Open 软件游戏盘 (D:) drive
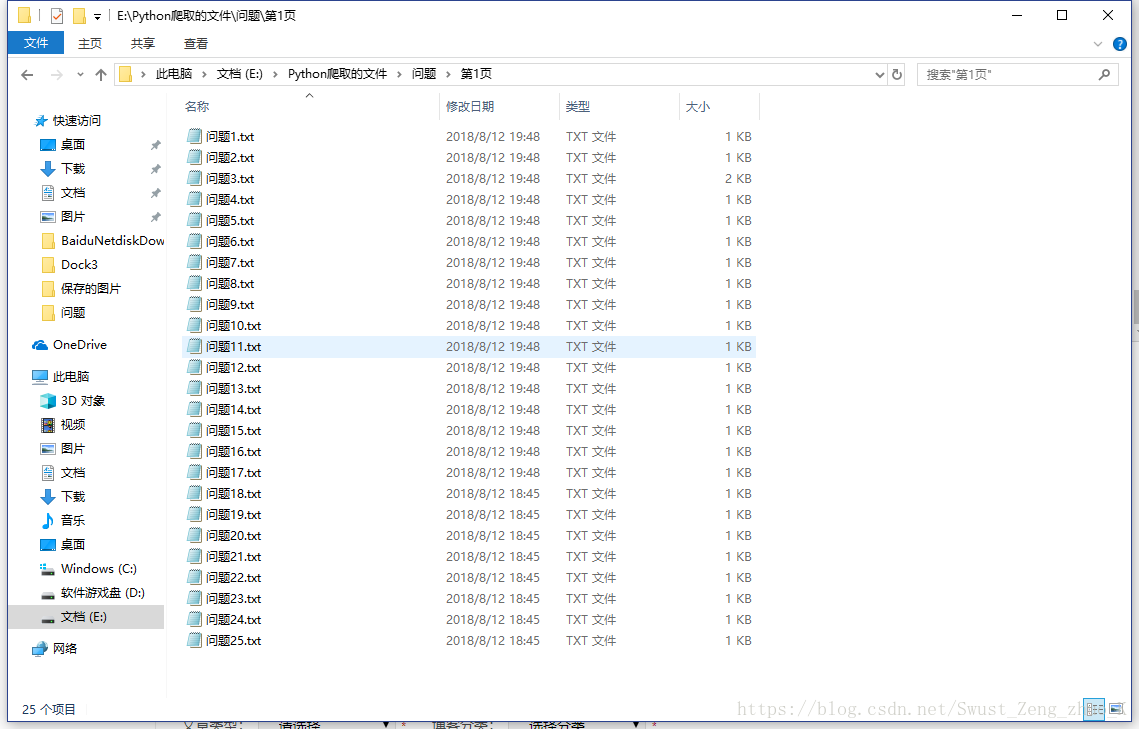The height and width of the screenshot is (729, 1139). click(102, 592)
